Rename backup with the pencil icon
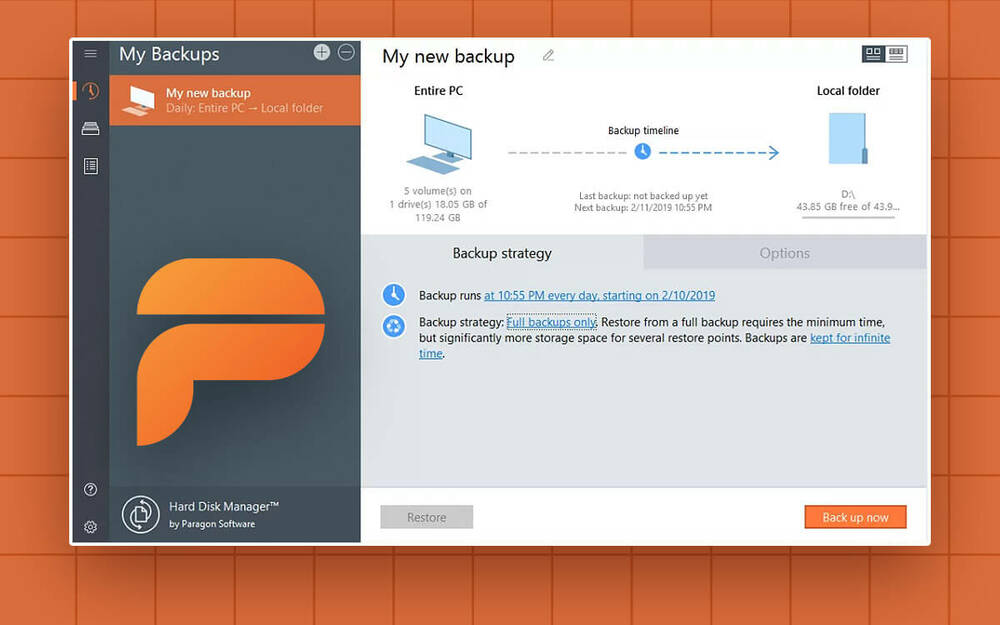Screen dimensions: 1000x625 pos(548,56)
